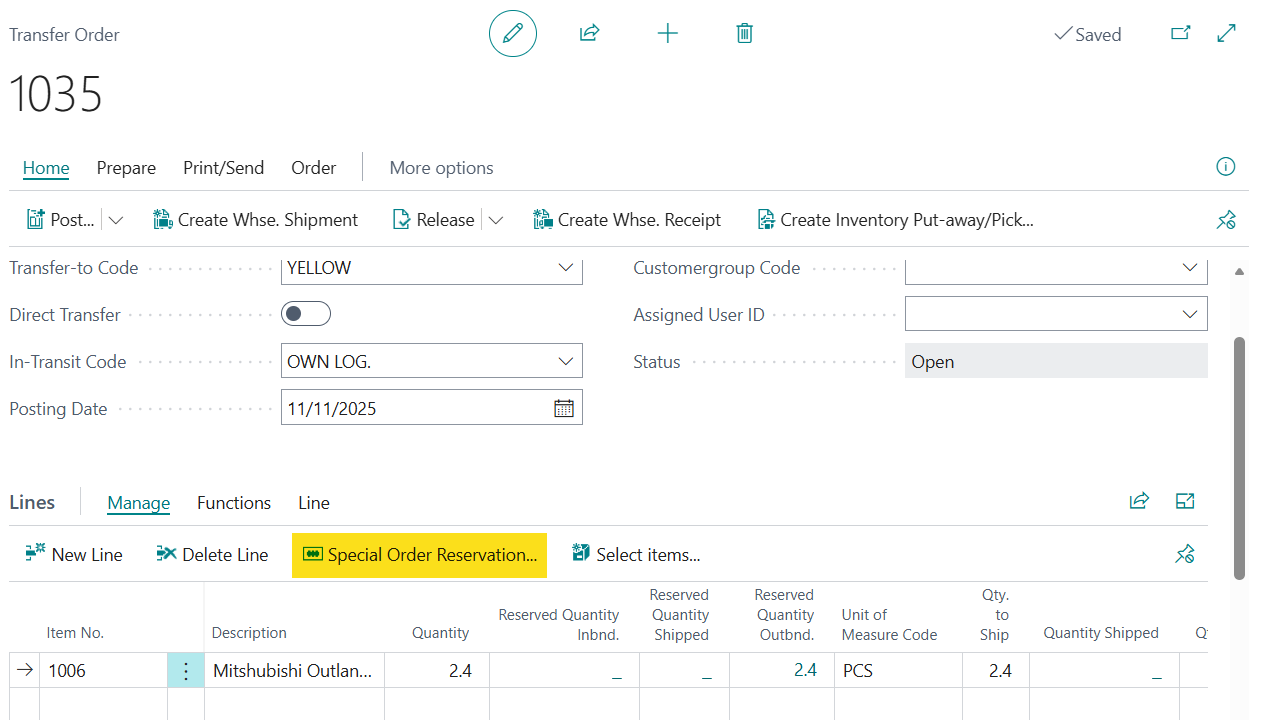The image size is (1280, 720).
Task: Open Lines in Excel via the Excel icon
Action: [1185, 500]
